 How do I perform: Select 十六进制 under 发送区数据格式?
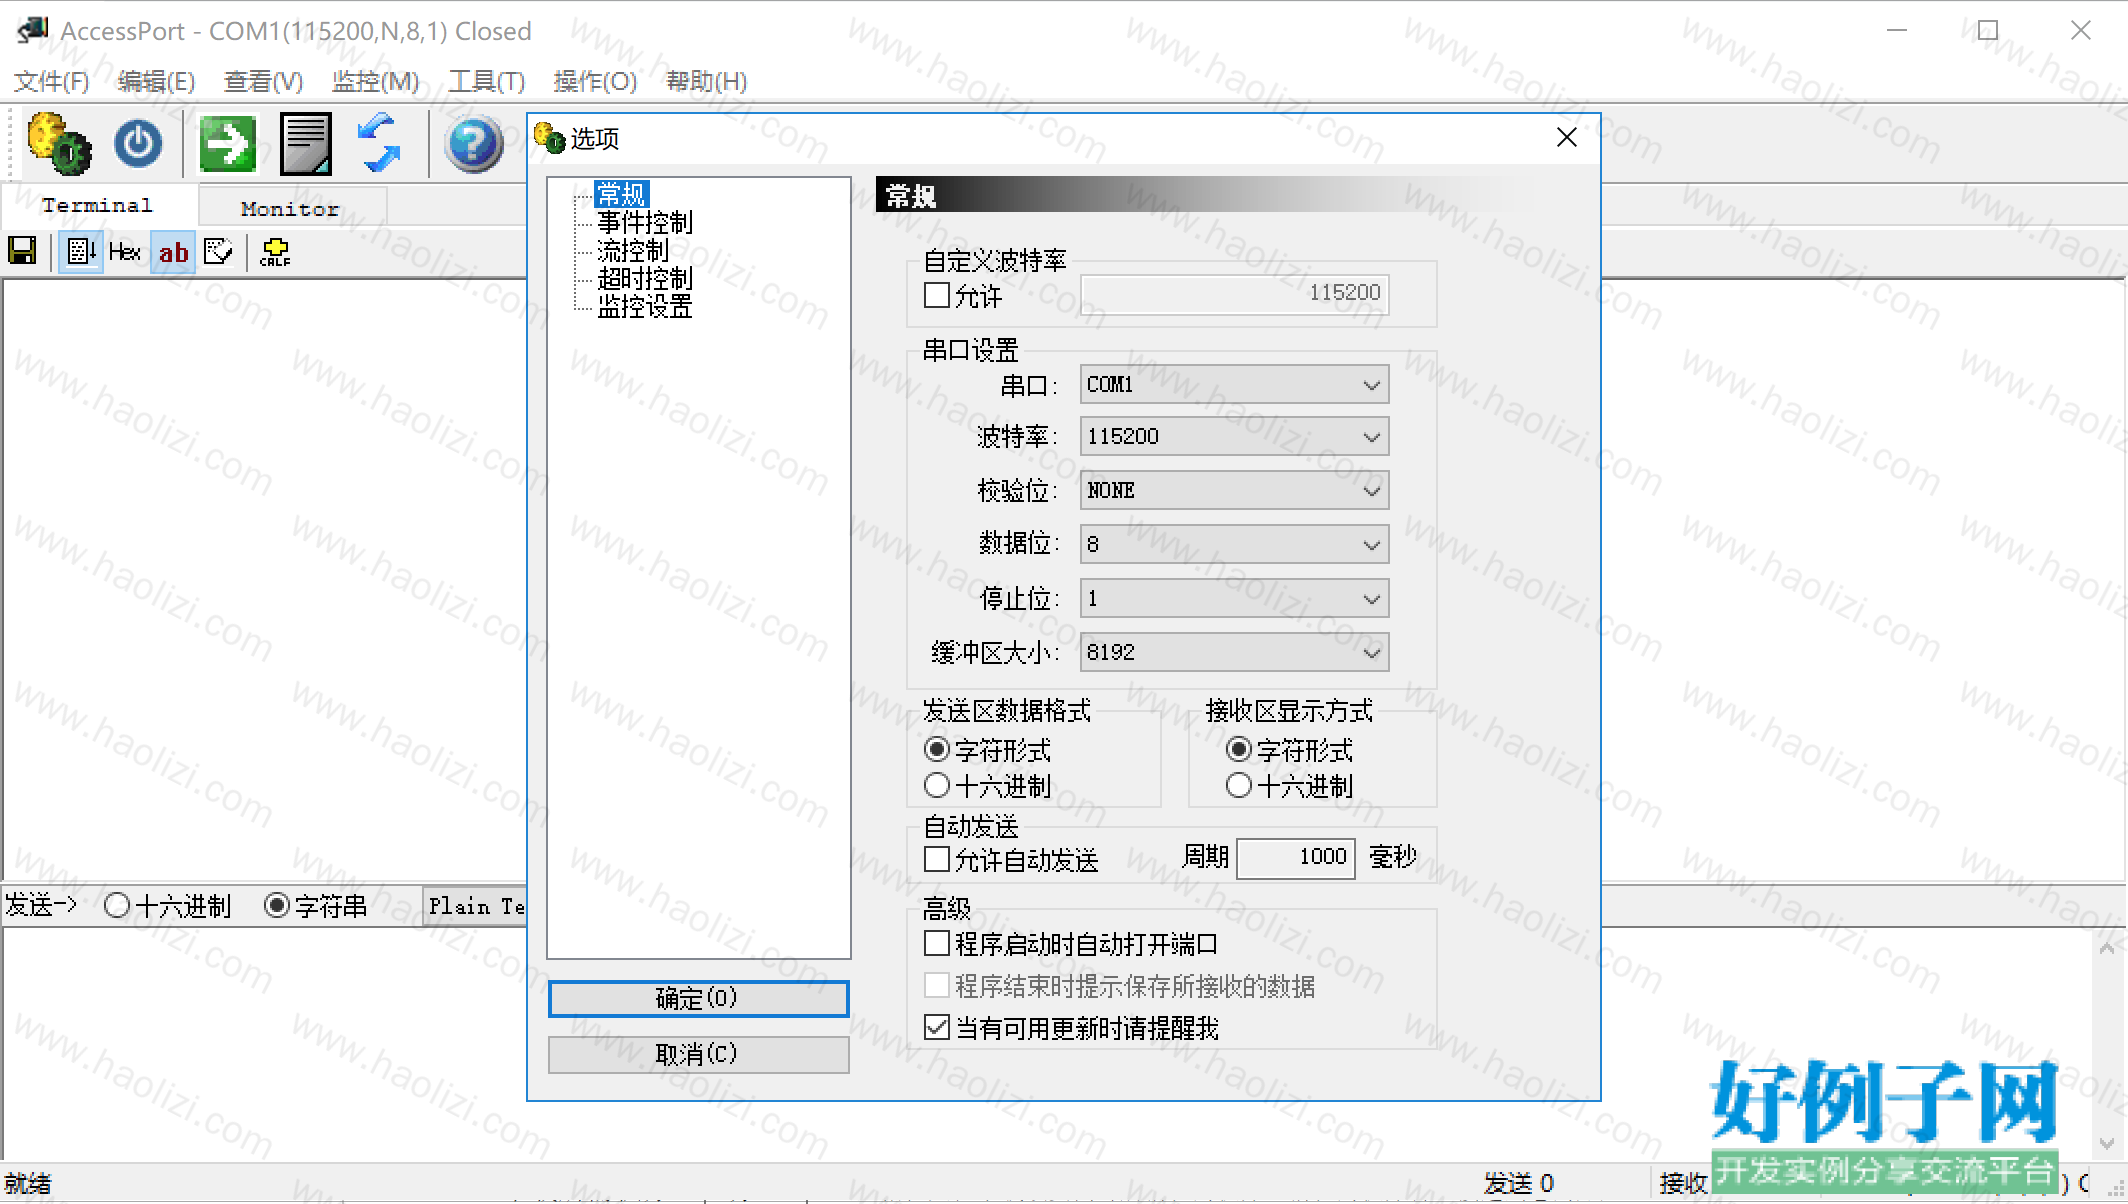coord(937,785)
